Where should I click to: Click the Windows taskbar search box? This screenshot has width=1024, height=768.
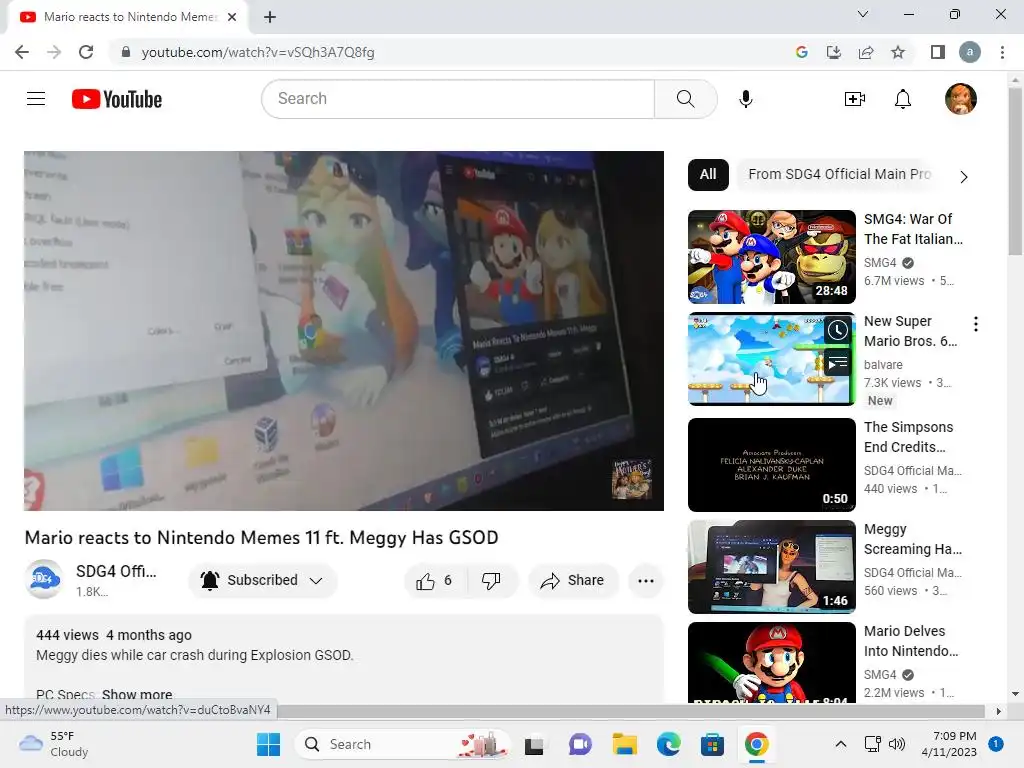tap(402, 744)
